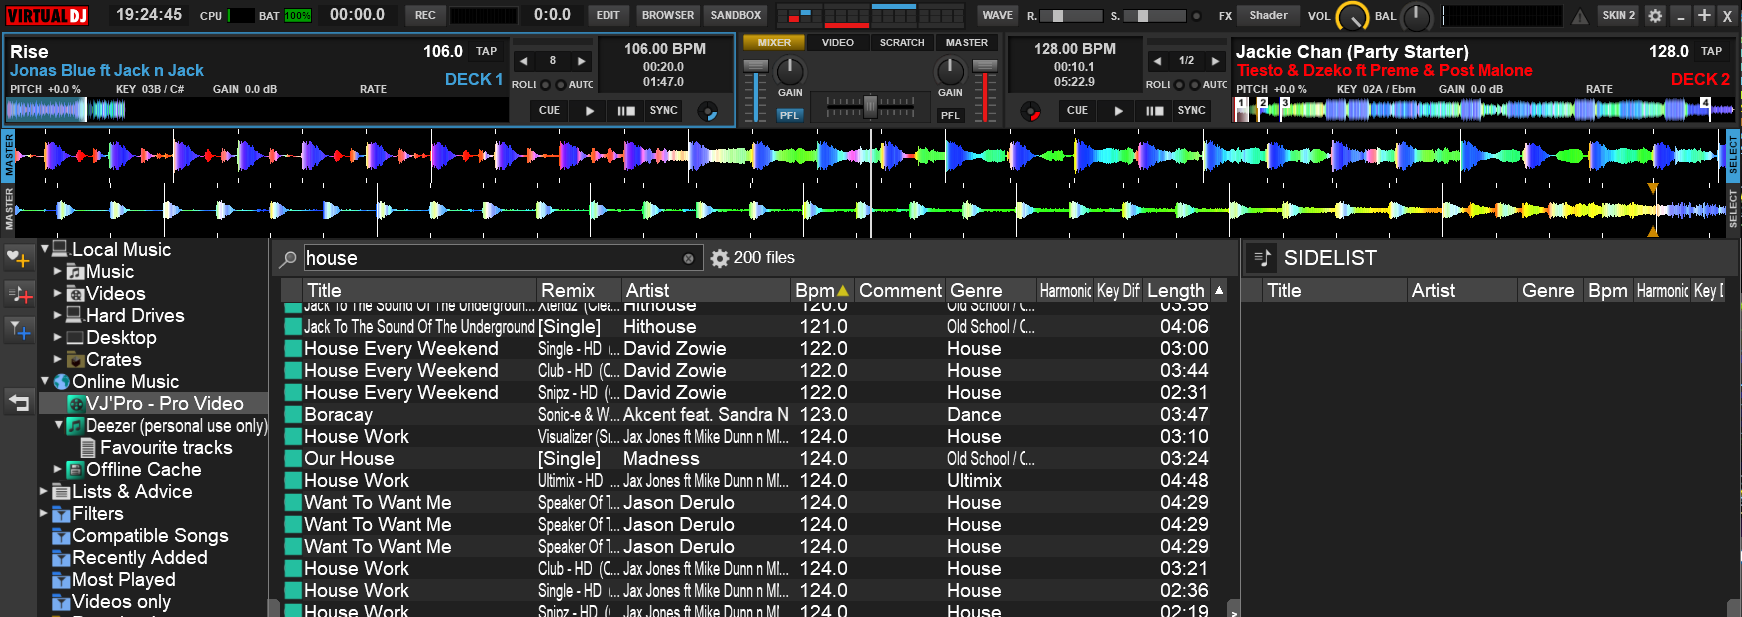Click Deck 2 stop button
This screenshot has width=1742, height=617.
1154,111
